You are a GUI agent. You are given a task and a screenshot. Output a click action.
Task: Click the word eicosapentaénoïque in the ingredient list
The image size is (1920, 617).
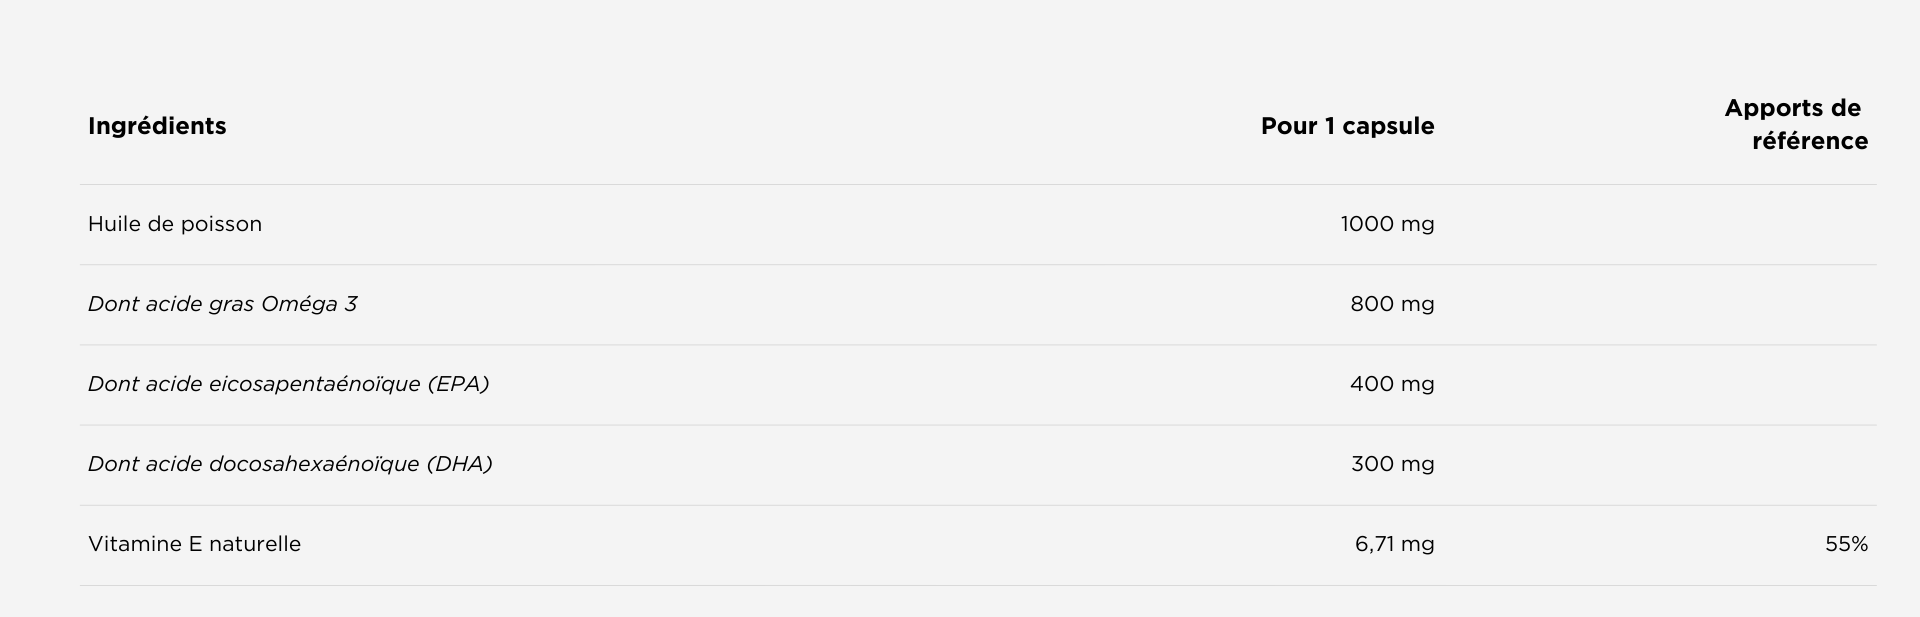point(314,384)
